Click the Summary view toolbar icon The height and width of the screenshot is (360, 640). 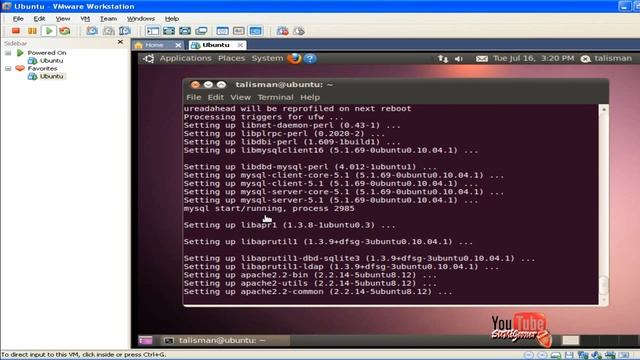coord(222,31)
